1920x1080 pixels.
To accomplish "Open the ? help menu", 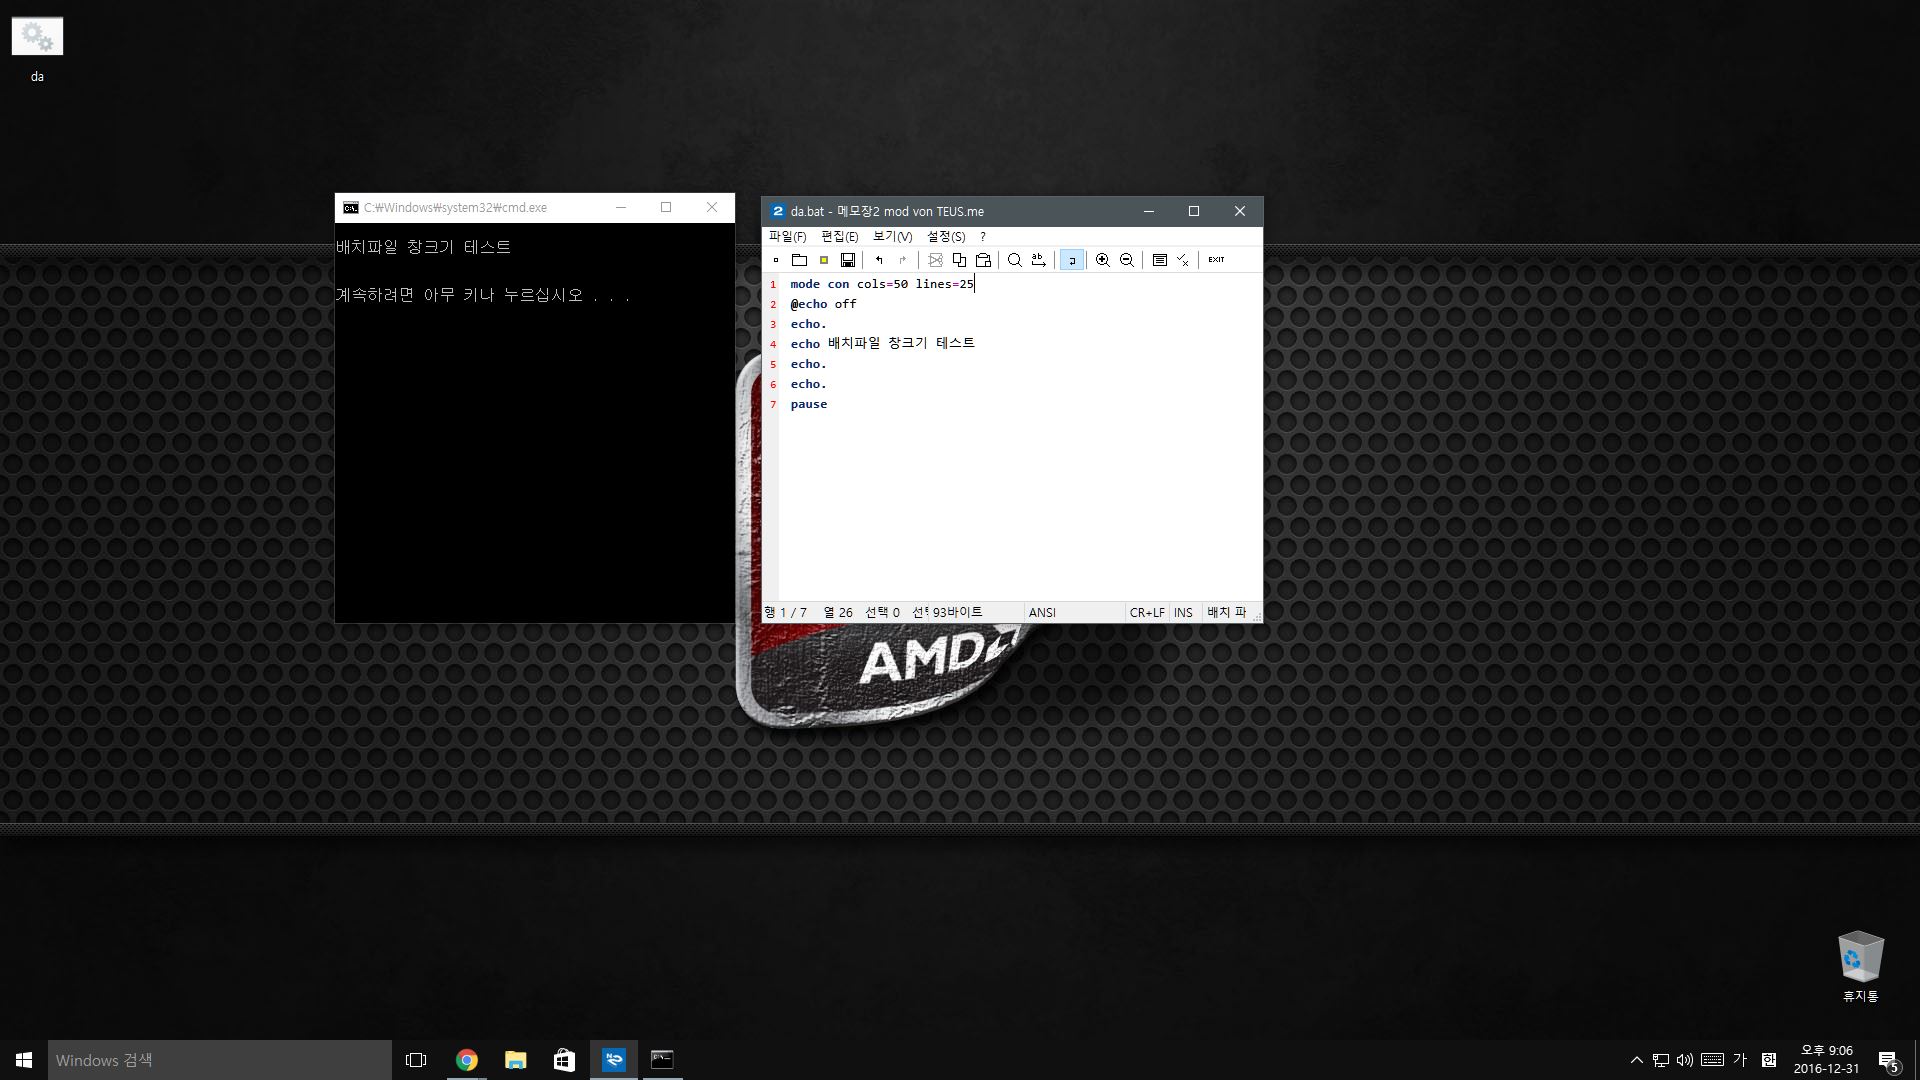I will [x=983, y=237].
